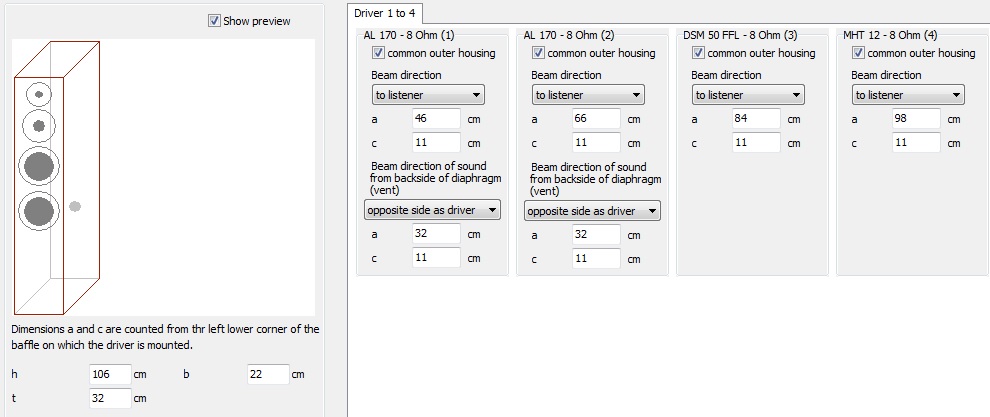The width and height of the screenshot is (990, 417).
Task: Click the a field showing 98 for MHT 12
Action: [916, 118]
